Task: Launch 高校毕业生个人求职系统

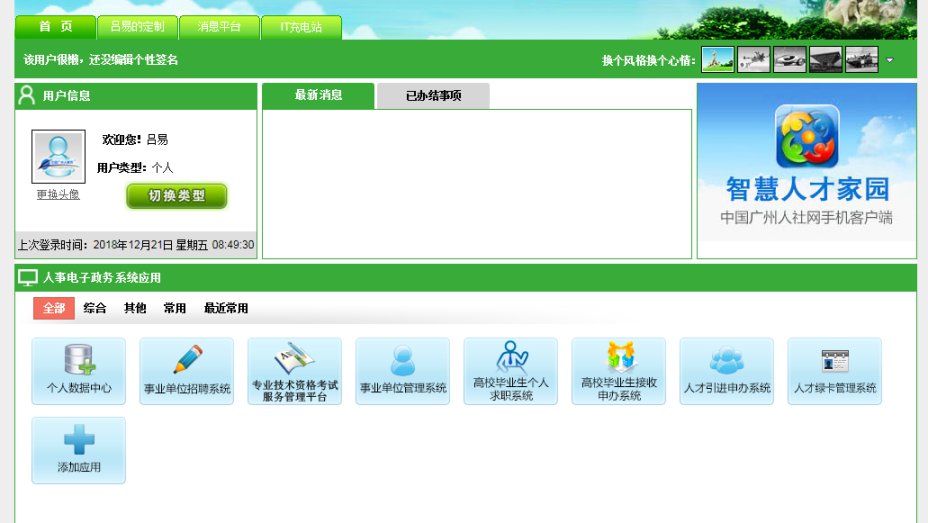Action: click(x=511, y=371)
